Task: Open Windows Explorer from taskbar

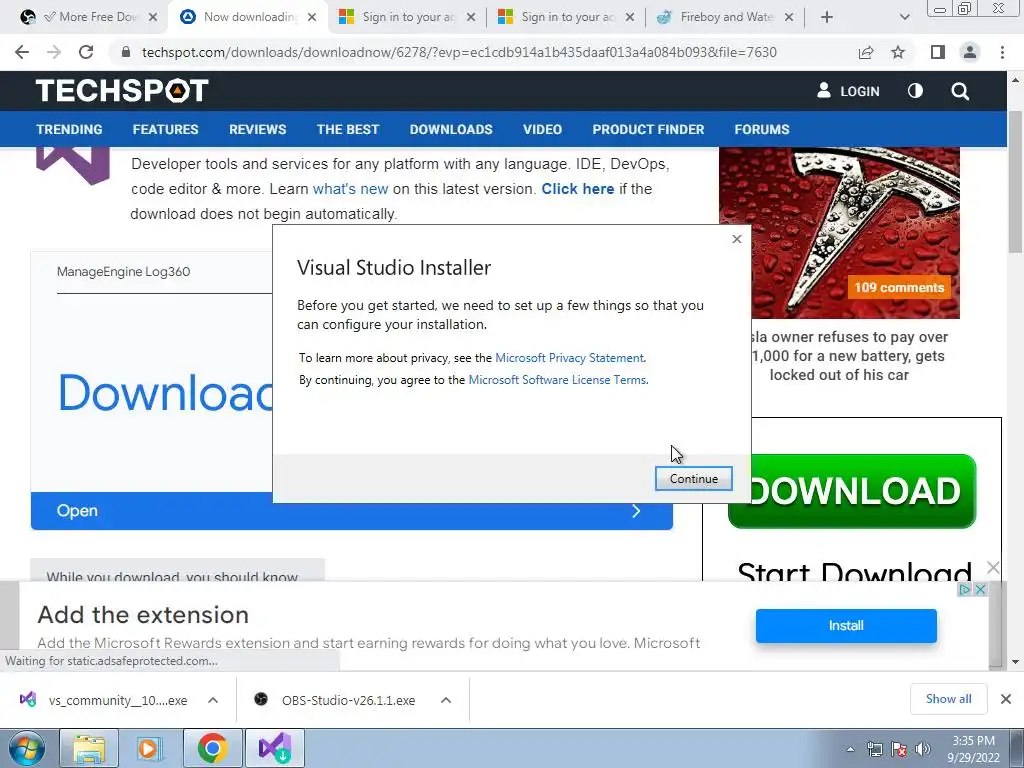Action: click(89, 748)
